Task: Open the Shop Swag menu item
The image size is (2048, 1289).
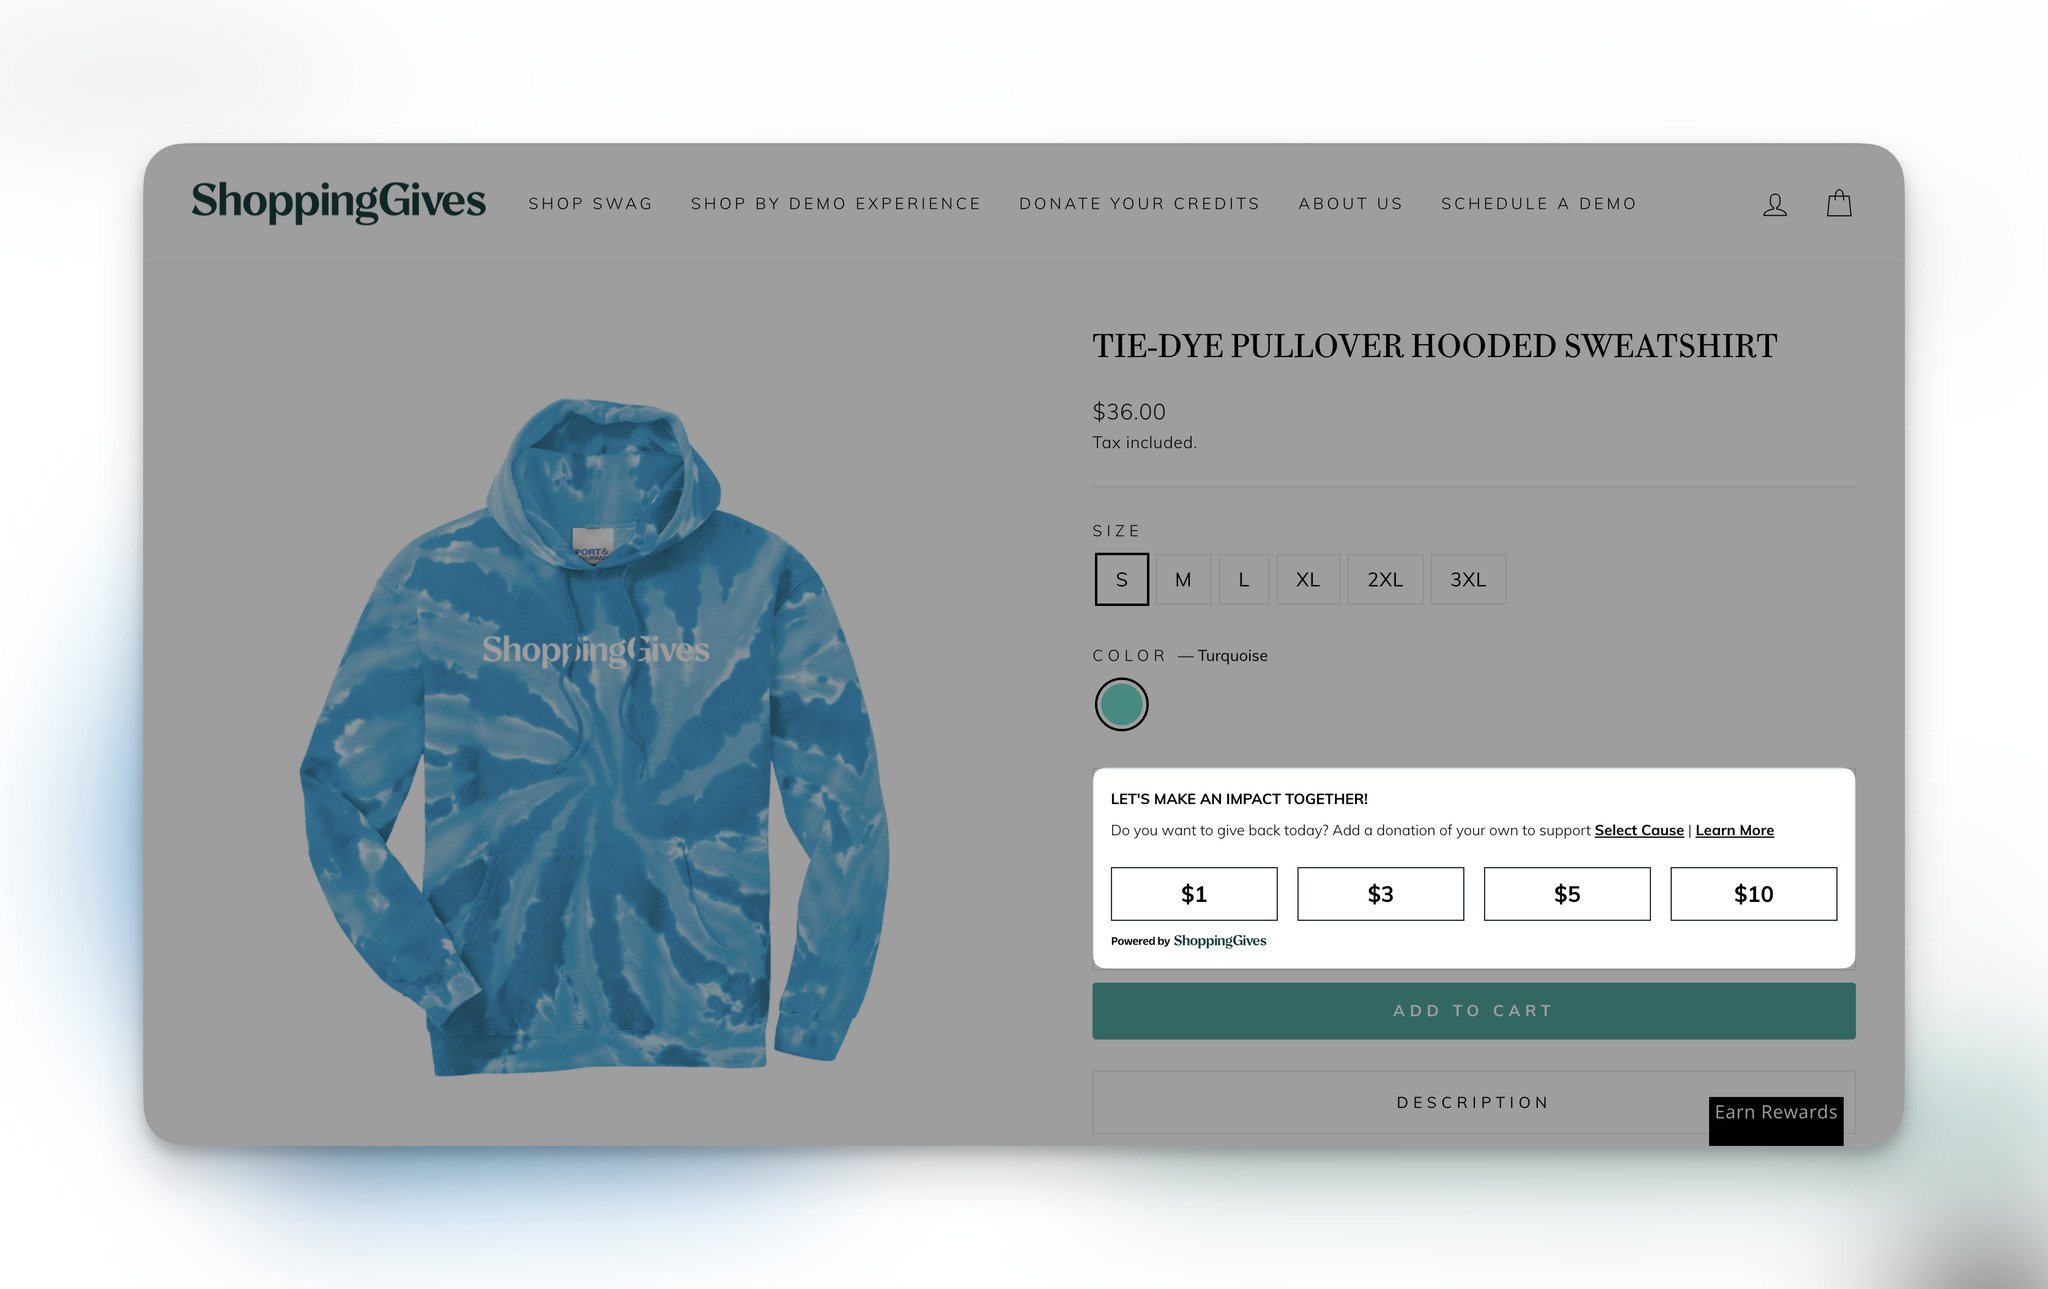Action: [590, 203]
